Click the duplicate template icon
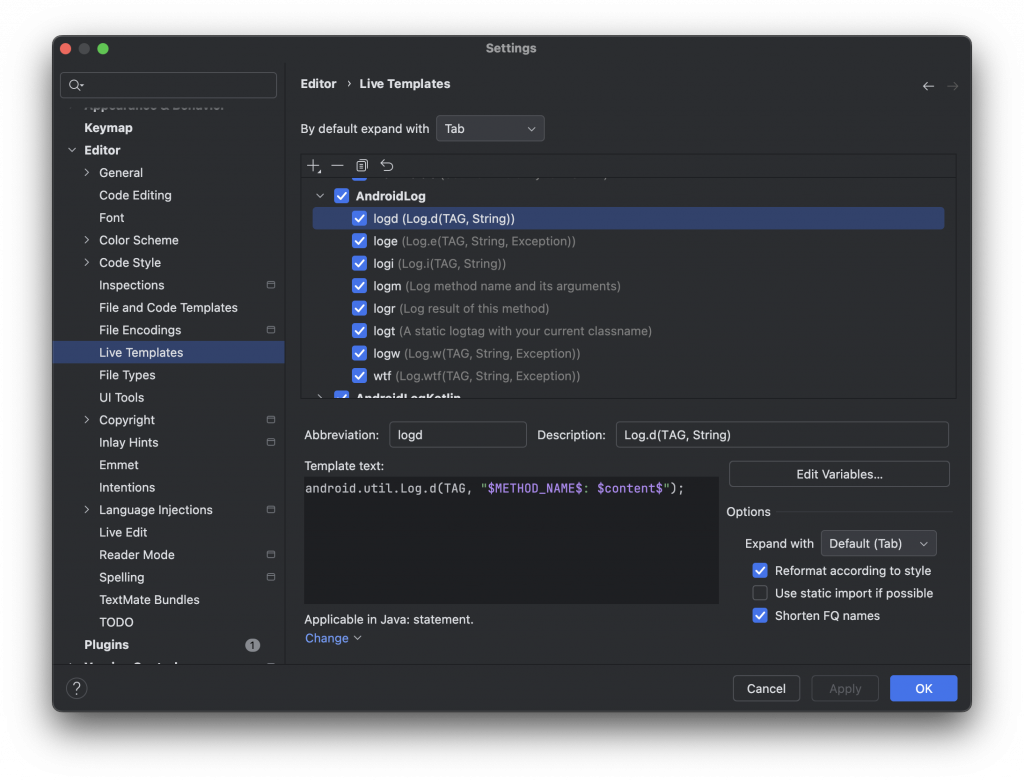1024x781 pixels. click(362, 166)
